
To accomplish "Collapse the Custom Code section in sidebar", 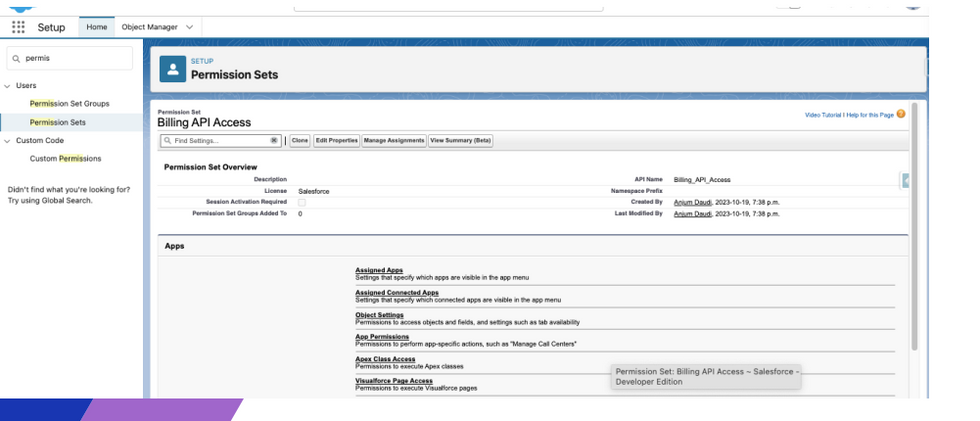I will (8, 141).
